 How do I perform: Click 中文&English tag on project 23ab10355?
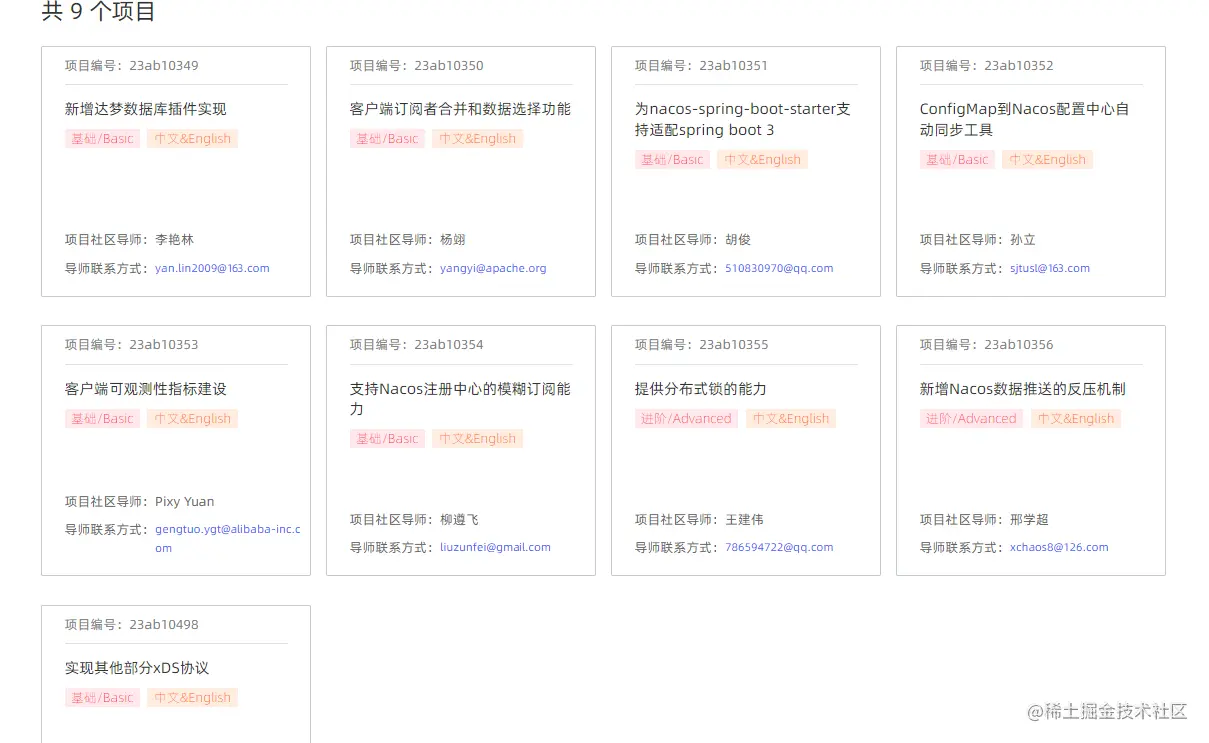point(791,419)
